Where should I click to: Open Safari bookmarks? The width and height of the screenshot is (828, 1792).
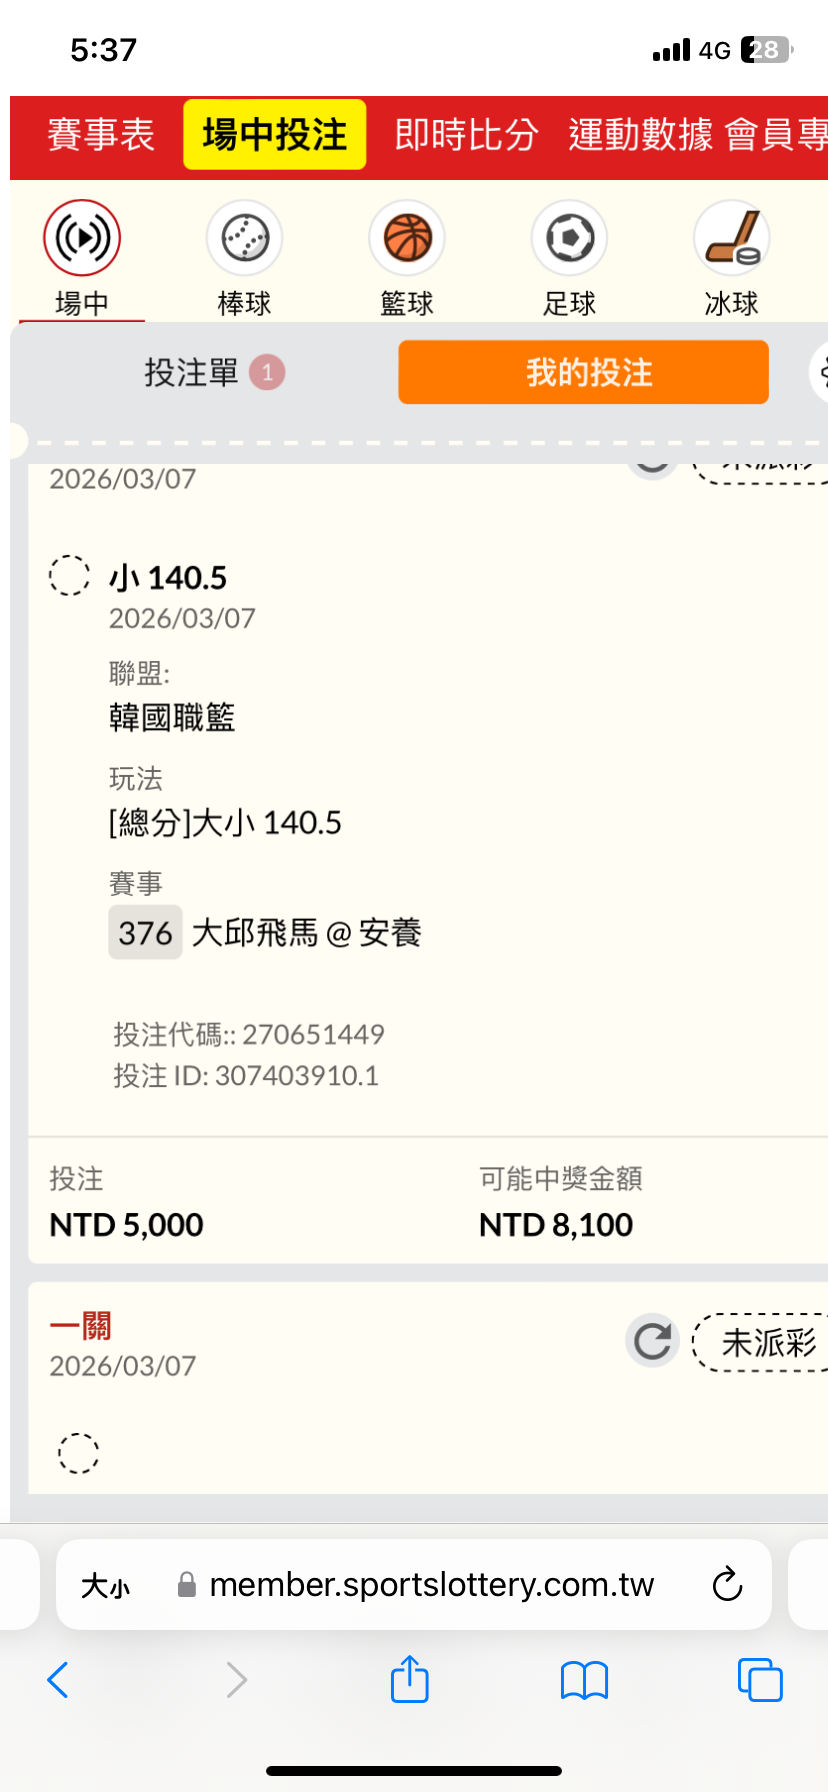[x=584, y=1680]
